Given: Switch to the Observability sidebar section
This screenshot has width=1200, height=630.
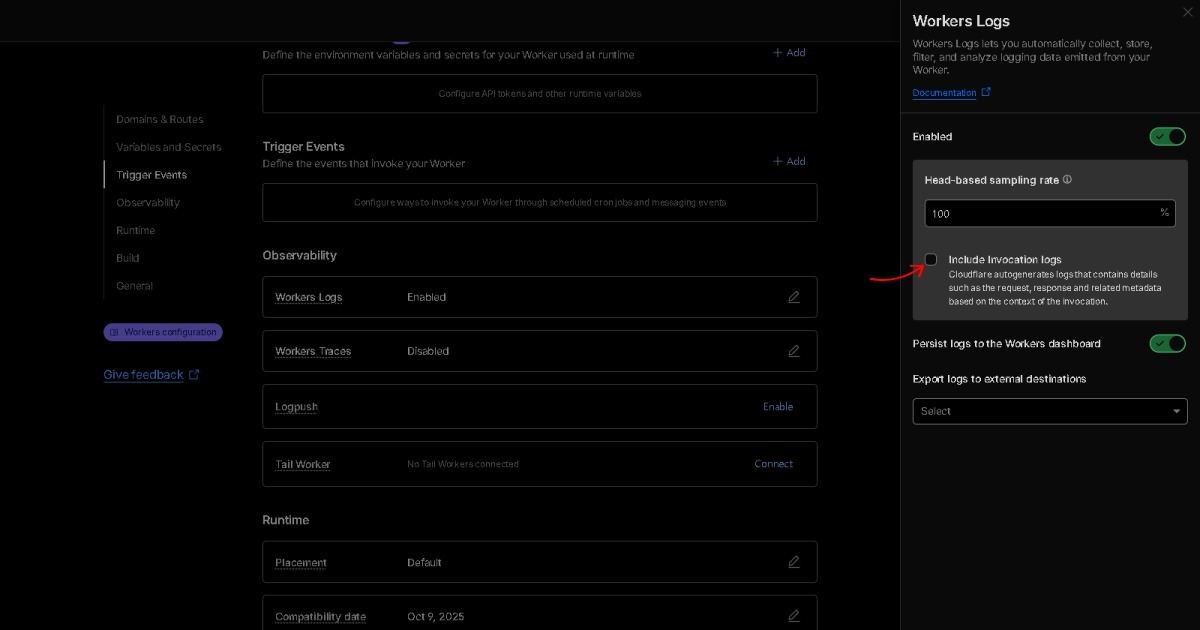Looking at the screenshot, I should [x=148, y=202].
